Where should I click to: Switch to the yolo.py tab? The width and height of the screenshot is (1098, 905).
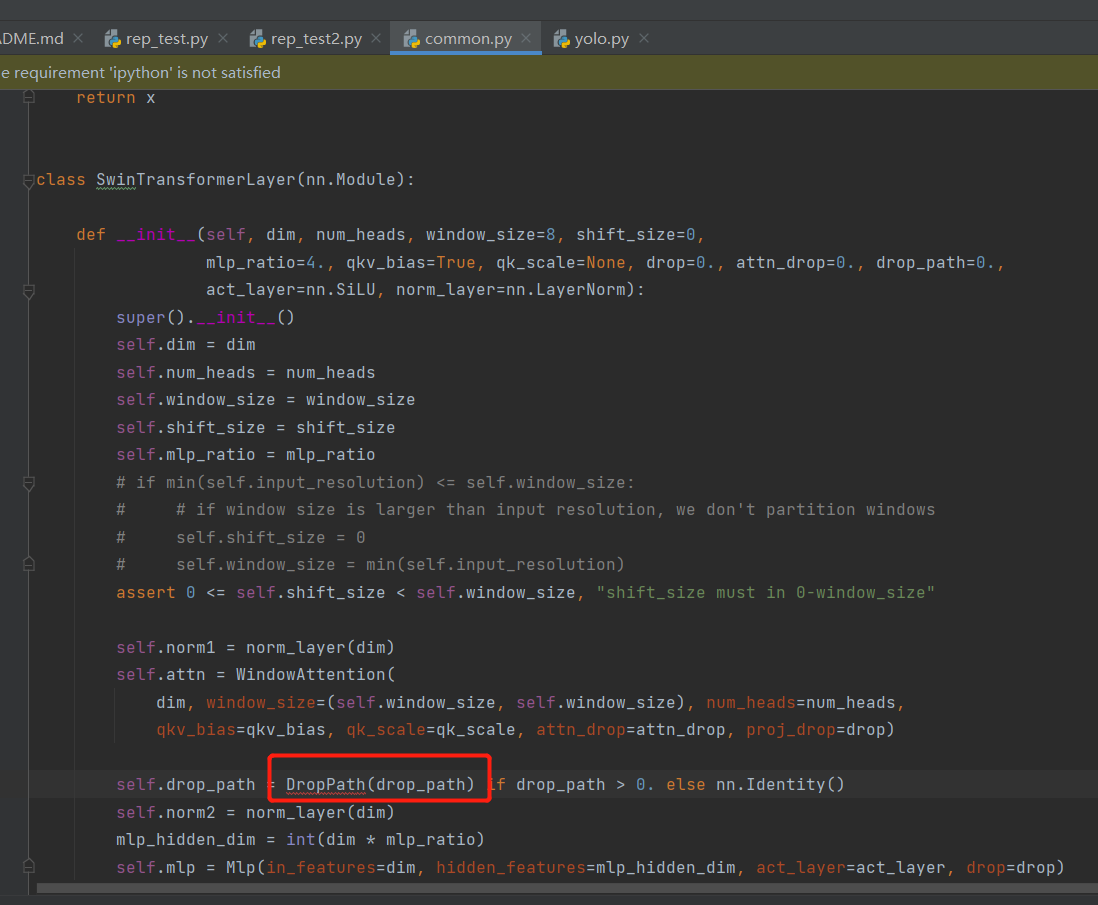[601, 39]
